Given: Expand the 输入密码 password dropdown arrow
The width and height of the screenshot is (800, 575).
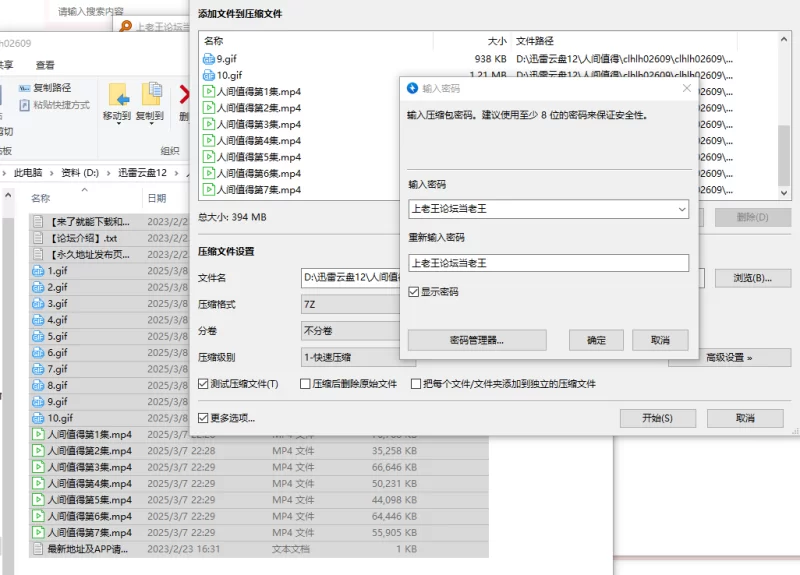Looking at the screenshot, I should point(681,209).
